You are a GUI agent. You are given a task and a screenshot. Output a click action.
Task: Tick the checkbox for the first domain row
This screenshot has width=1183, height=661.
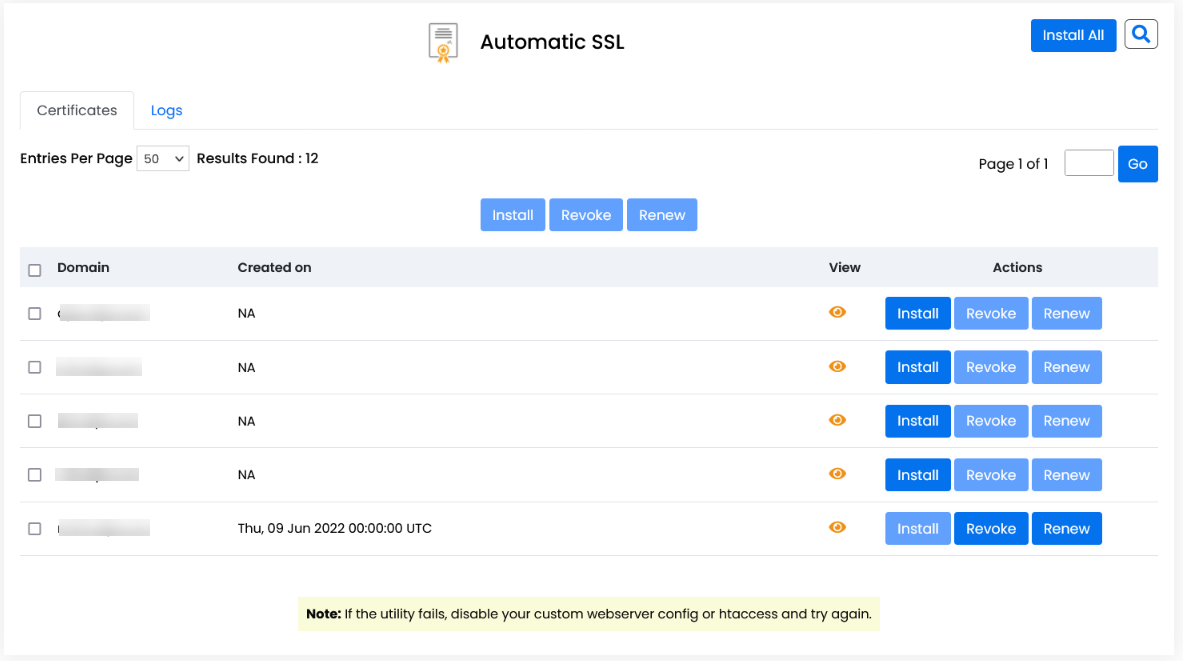[x=34, y=313]
